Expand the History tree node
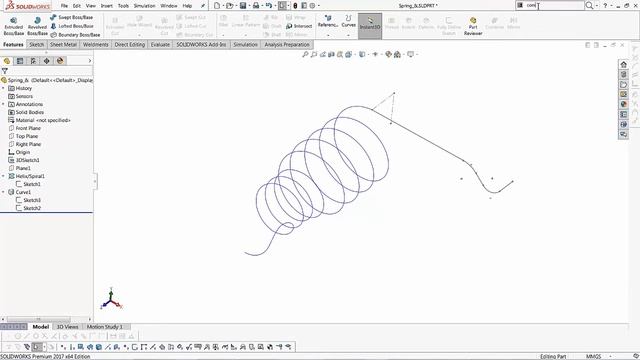 coord(3,88)
